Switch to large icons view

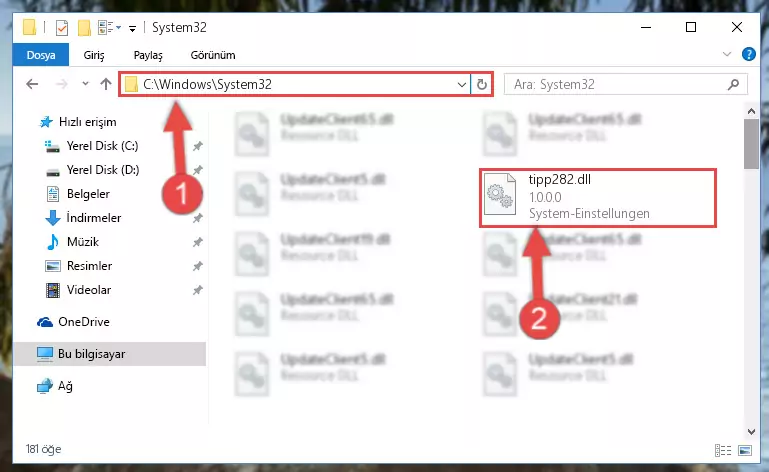tap(744, 450)
